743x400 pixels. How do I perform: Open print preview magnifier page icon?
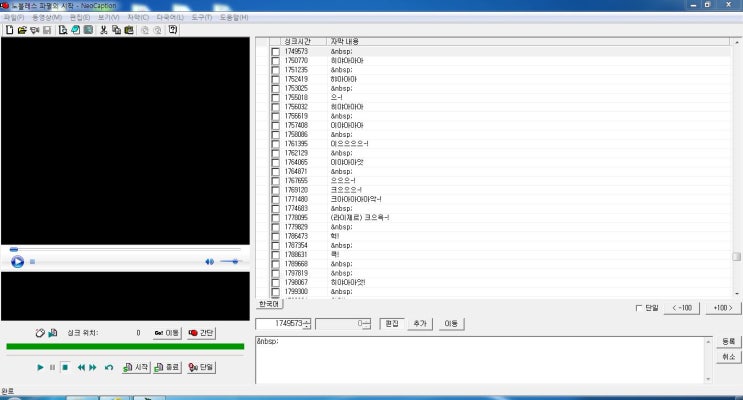63,30
